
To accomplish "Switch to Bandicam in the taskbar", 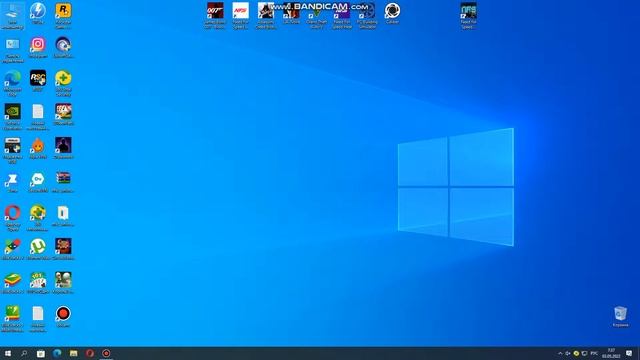I will coord(106,353).
